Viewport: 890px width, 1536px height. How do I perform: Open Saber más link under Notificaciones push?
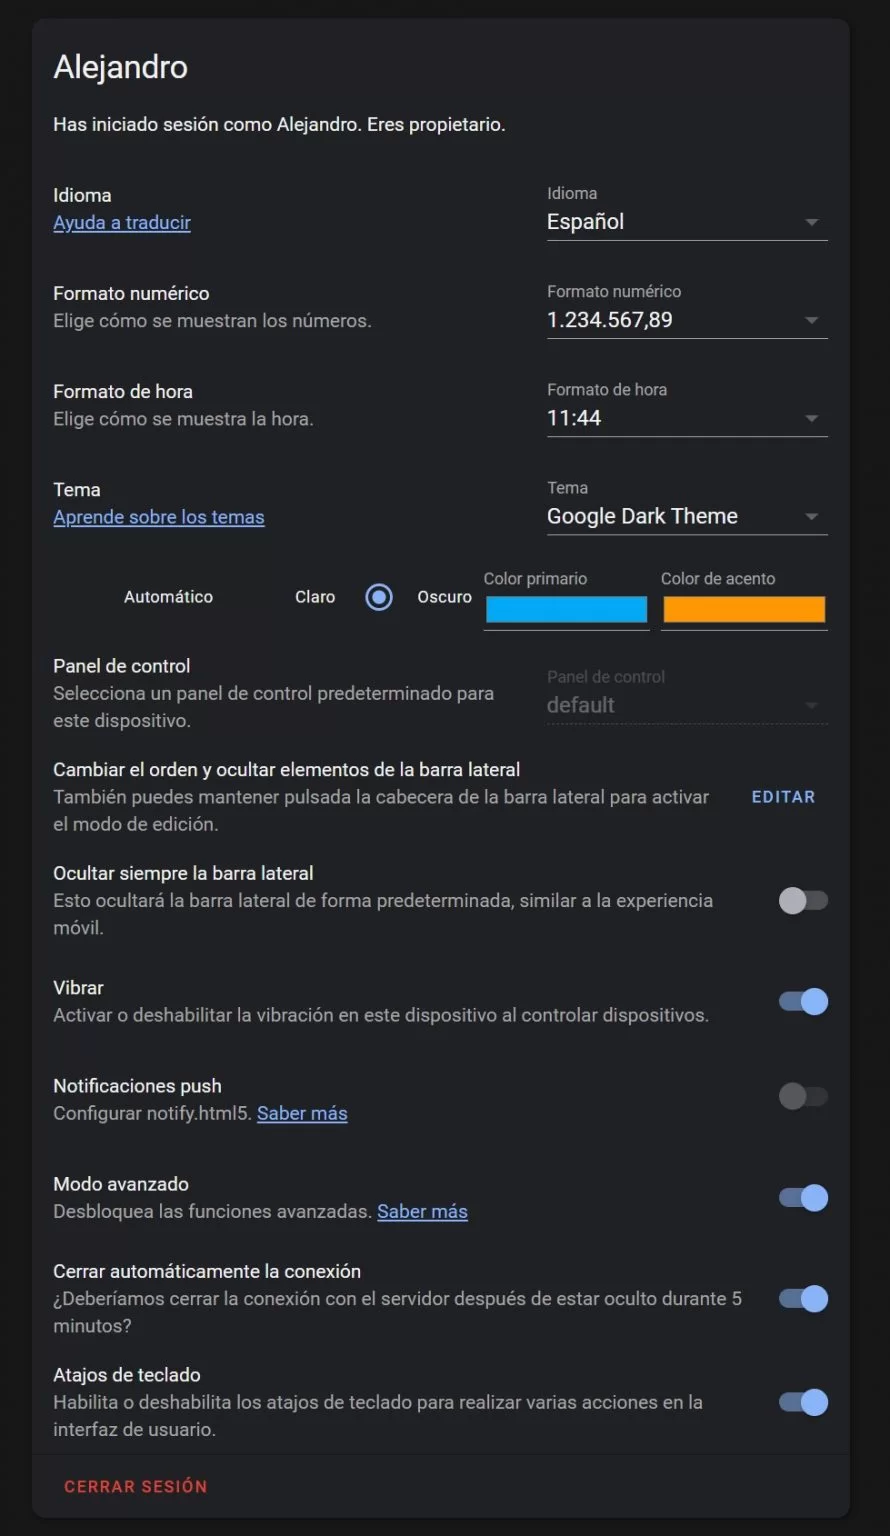click(302, 1113)
